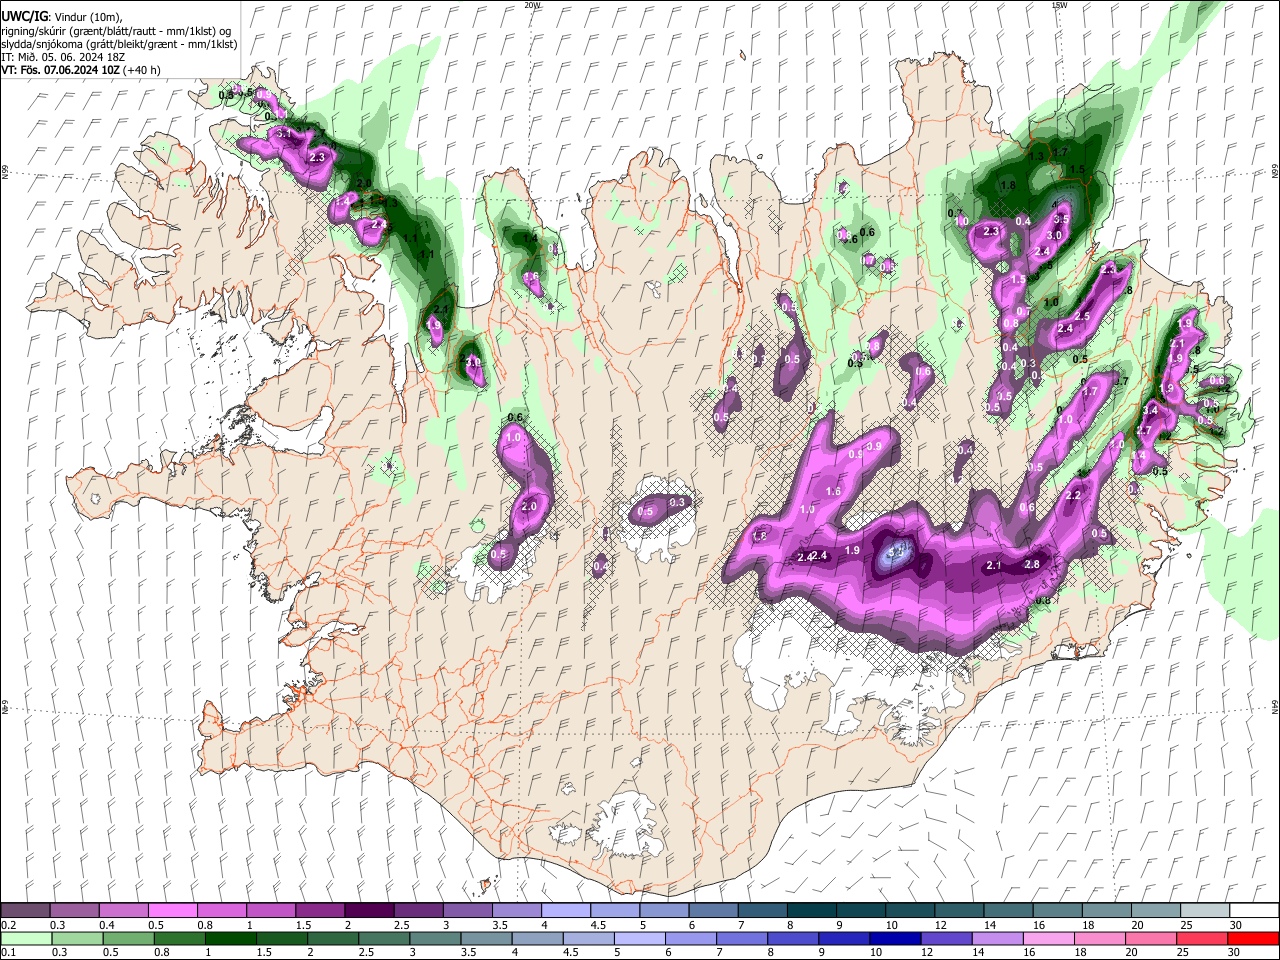This screenshot has height=960, width=1280.
Task: Click the 25 label under the lower scale
Action: click(x=1183, y=953)
